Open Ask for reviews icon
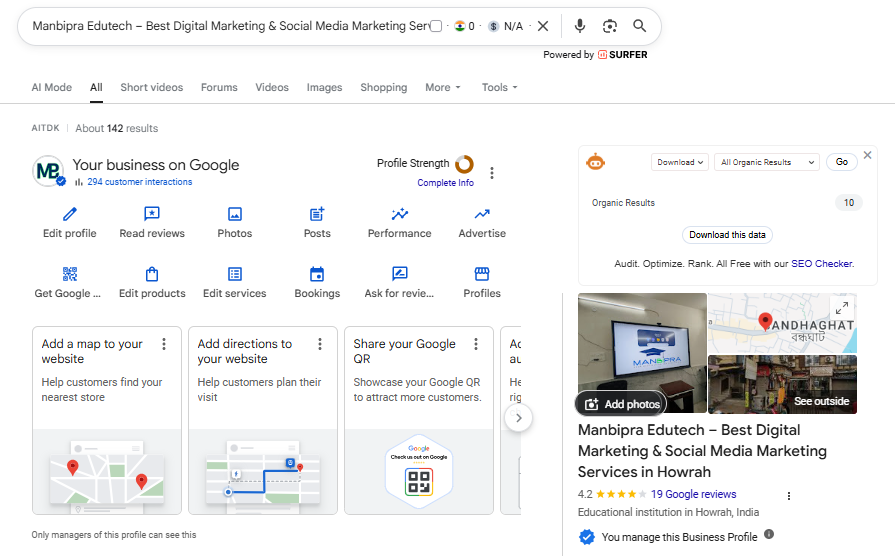The height and width of the screenshot is (556, 895). 400,274
